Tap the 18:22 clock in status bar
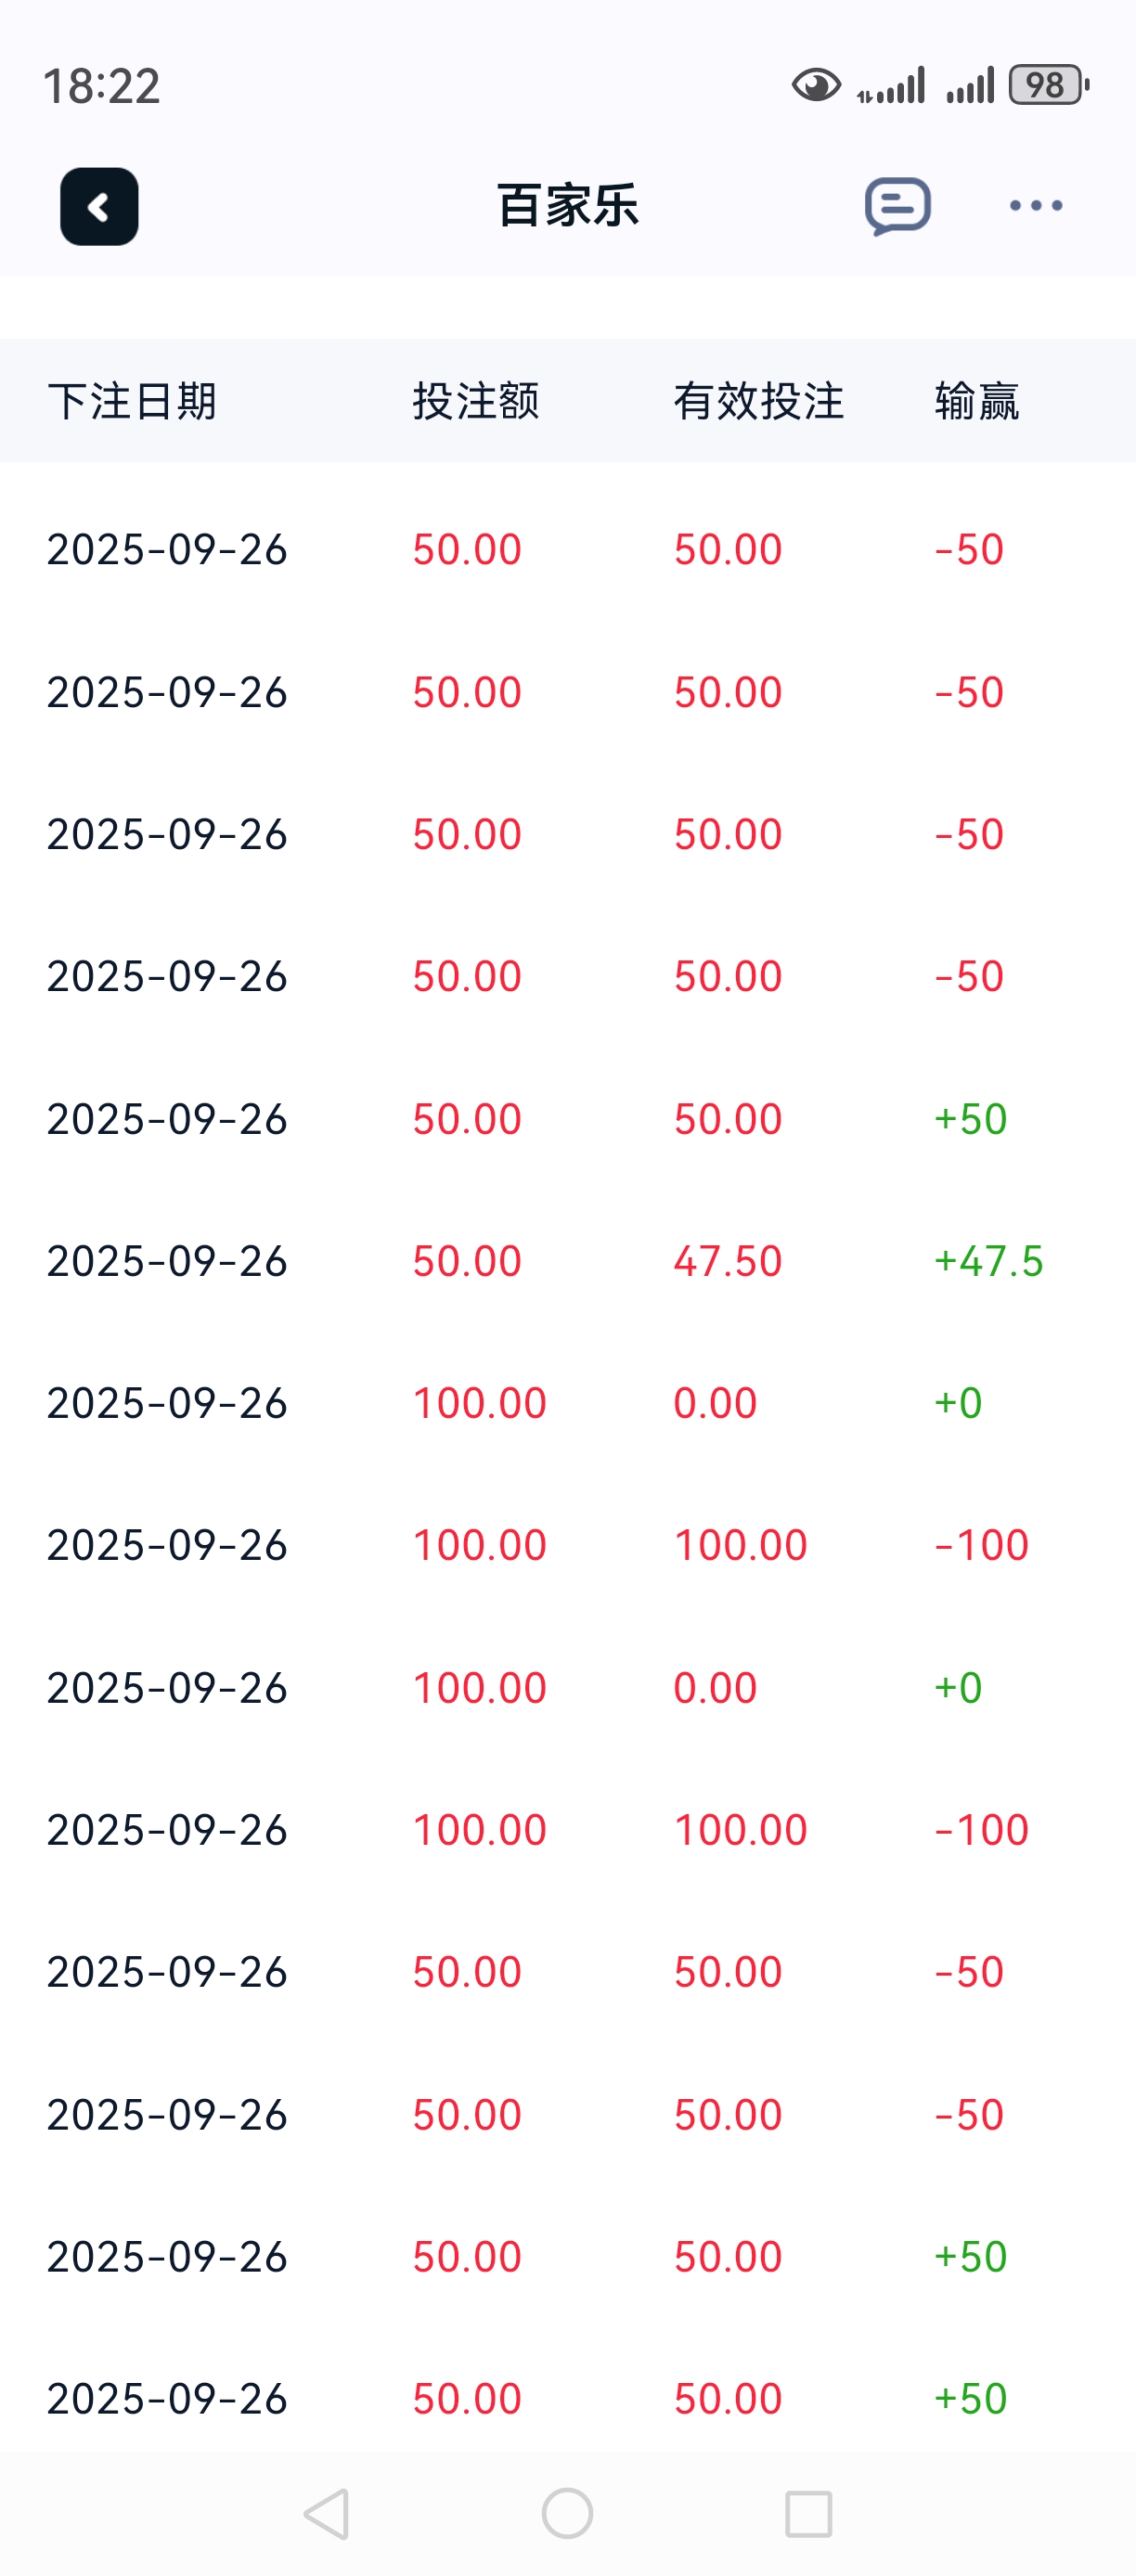 101,86
